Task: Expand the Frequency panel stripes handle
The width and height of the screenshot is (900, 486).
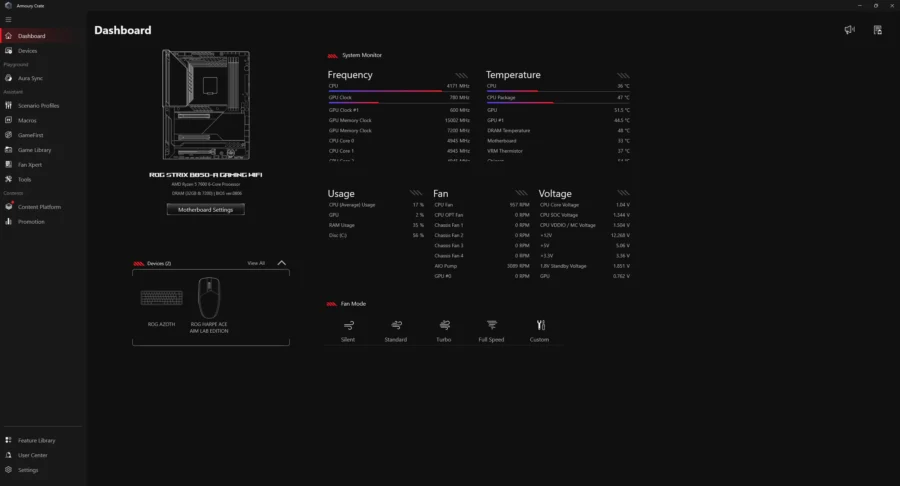Action: pos(461,75)
